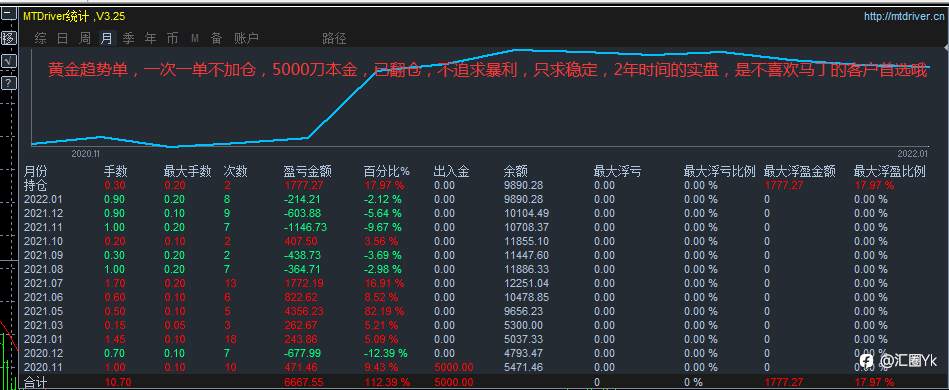Click the 余额 column header
Image resolution: width=949 pixels, height=390 pixels.
point(516,172)
